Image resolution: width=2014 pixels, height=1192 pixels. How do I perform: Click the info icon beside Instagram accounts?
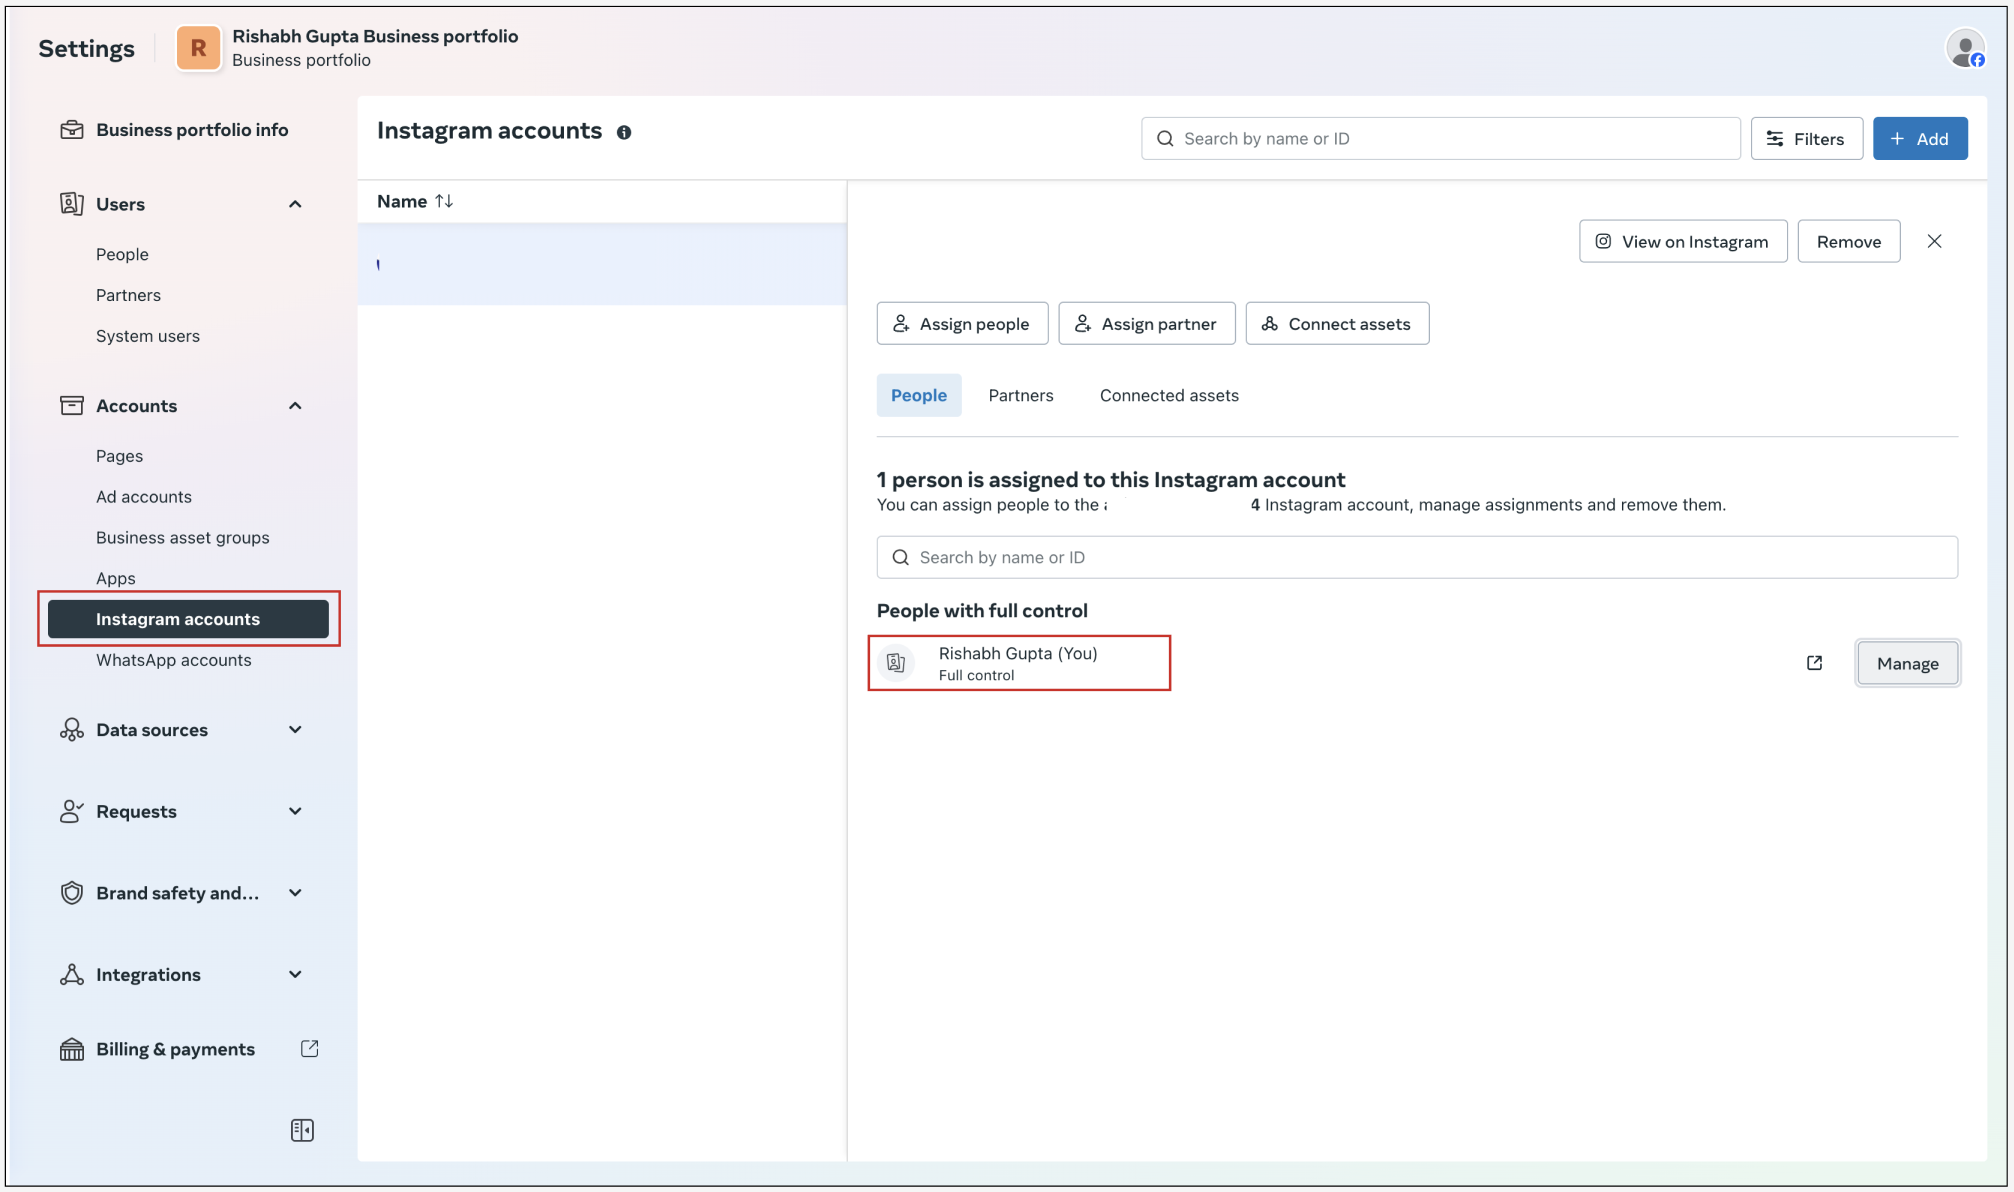pyautogui.click(x=624, y=132)
